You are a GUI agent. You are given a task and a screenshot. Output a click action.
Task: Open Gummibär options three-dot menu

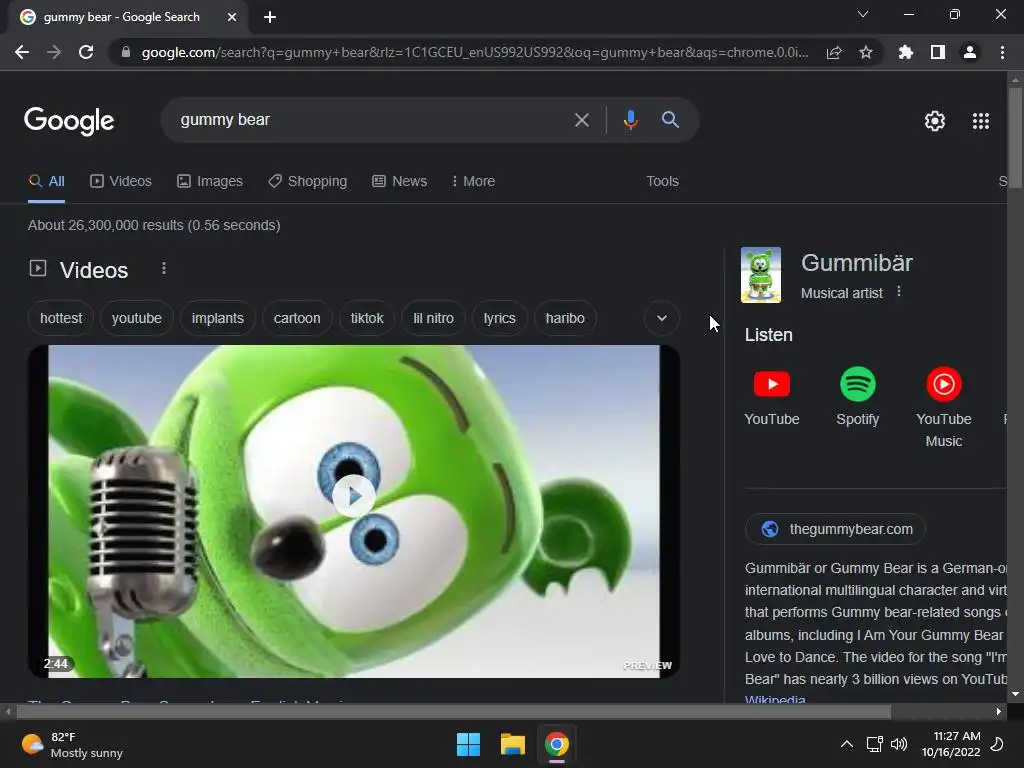tap(899, 291)
